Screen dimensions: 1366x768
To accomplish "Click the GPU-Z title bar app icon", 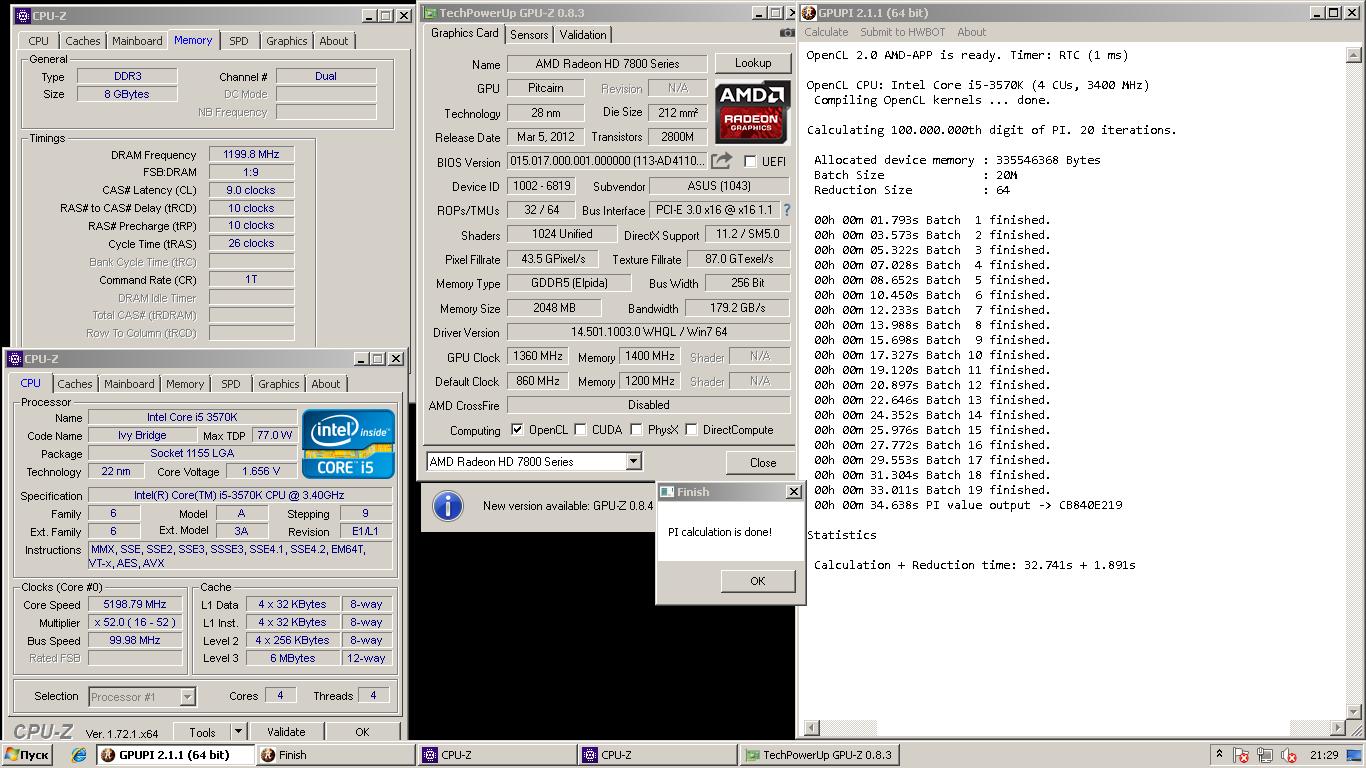I will coord(430,13).
